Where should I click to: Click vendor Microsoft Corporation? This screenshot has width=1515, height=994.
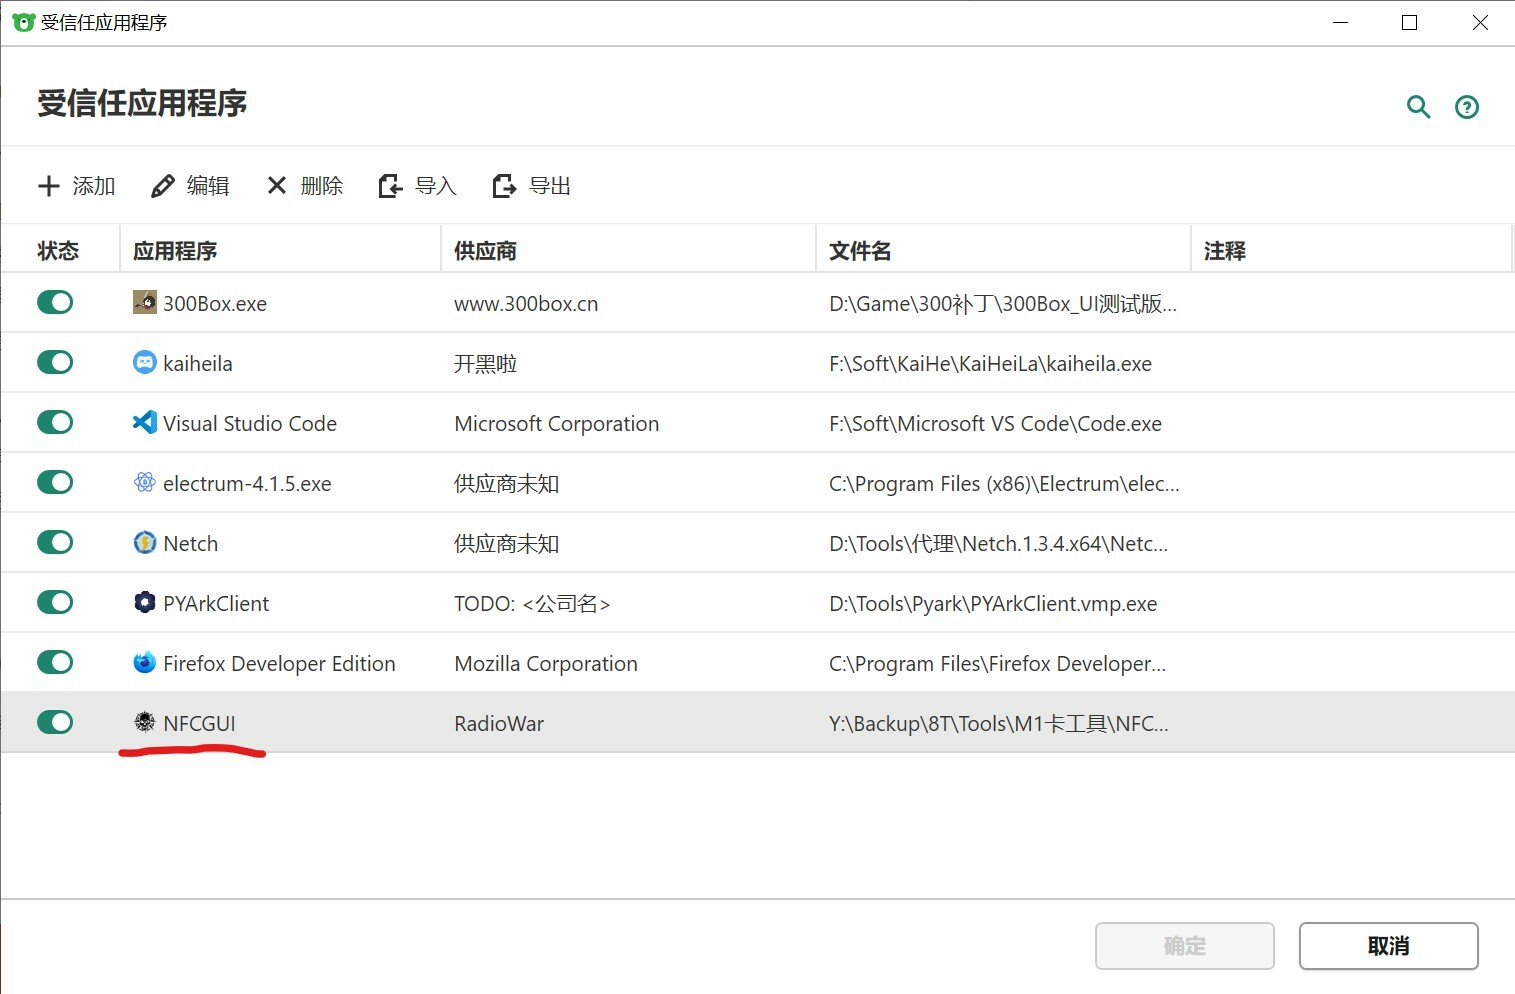pos(557,424)
